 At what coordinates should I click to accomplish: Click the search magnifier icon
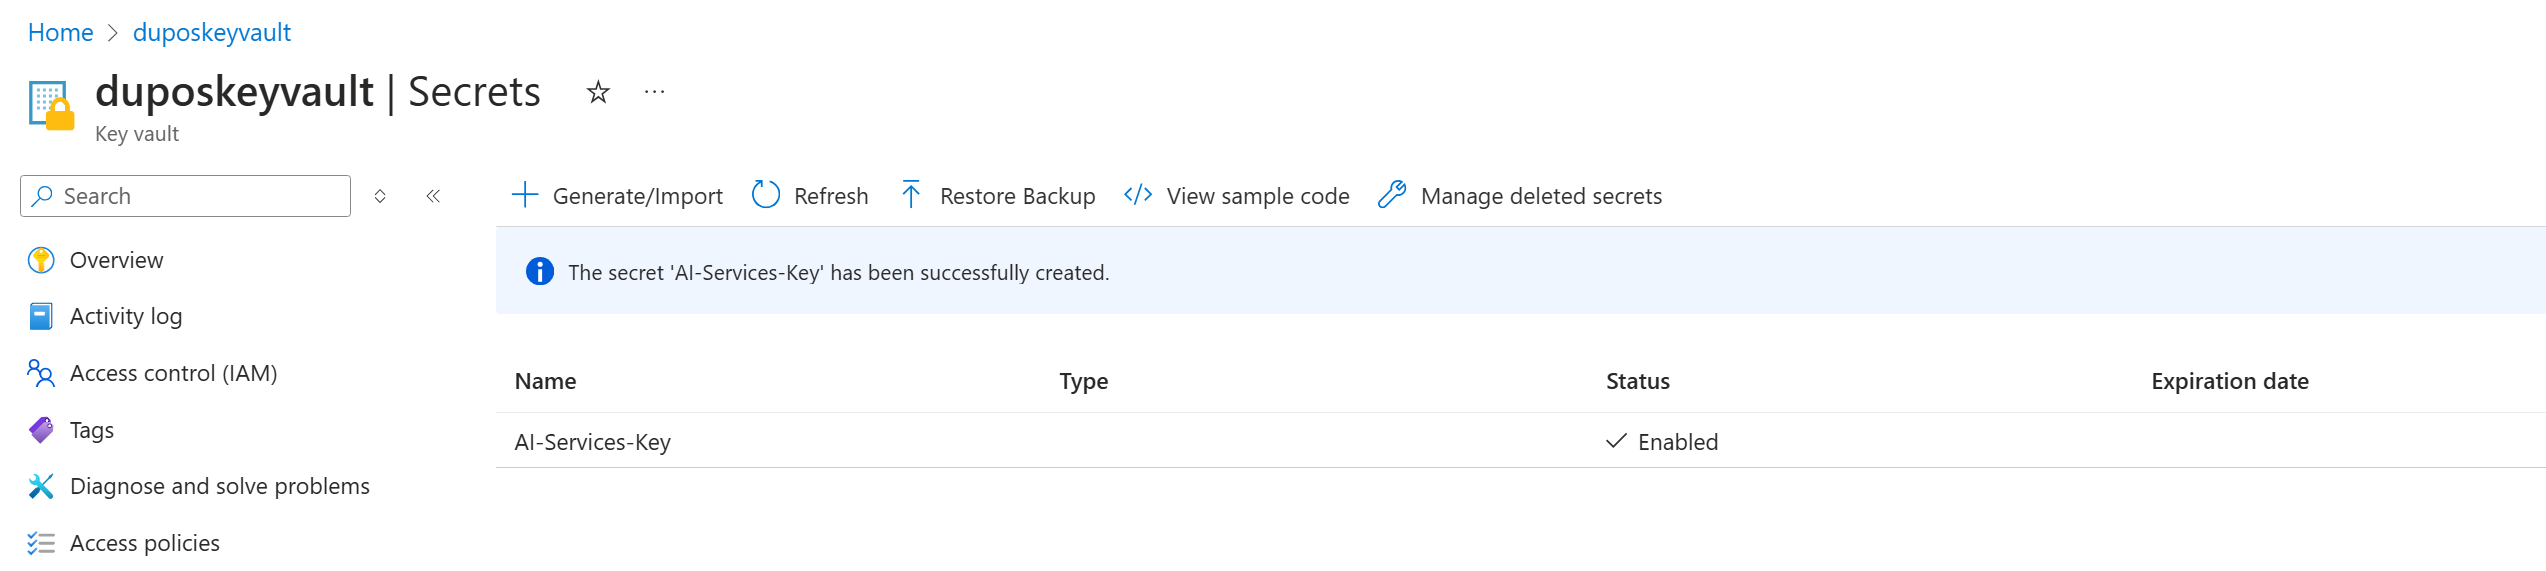pyautogui.click(x=42, y=196)
